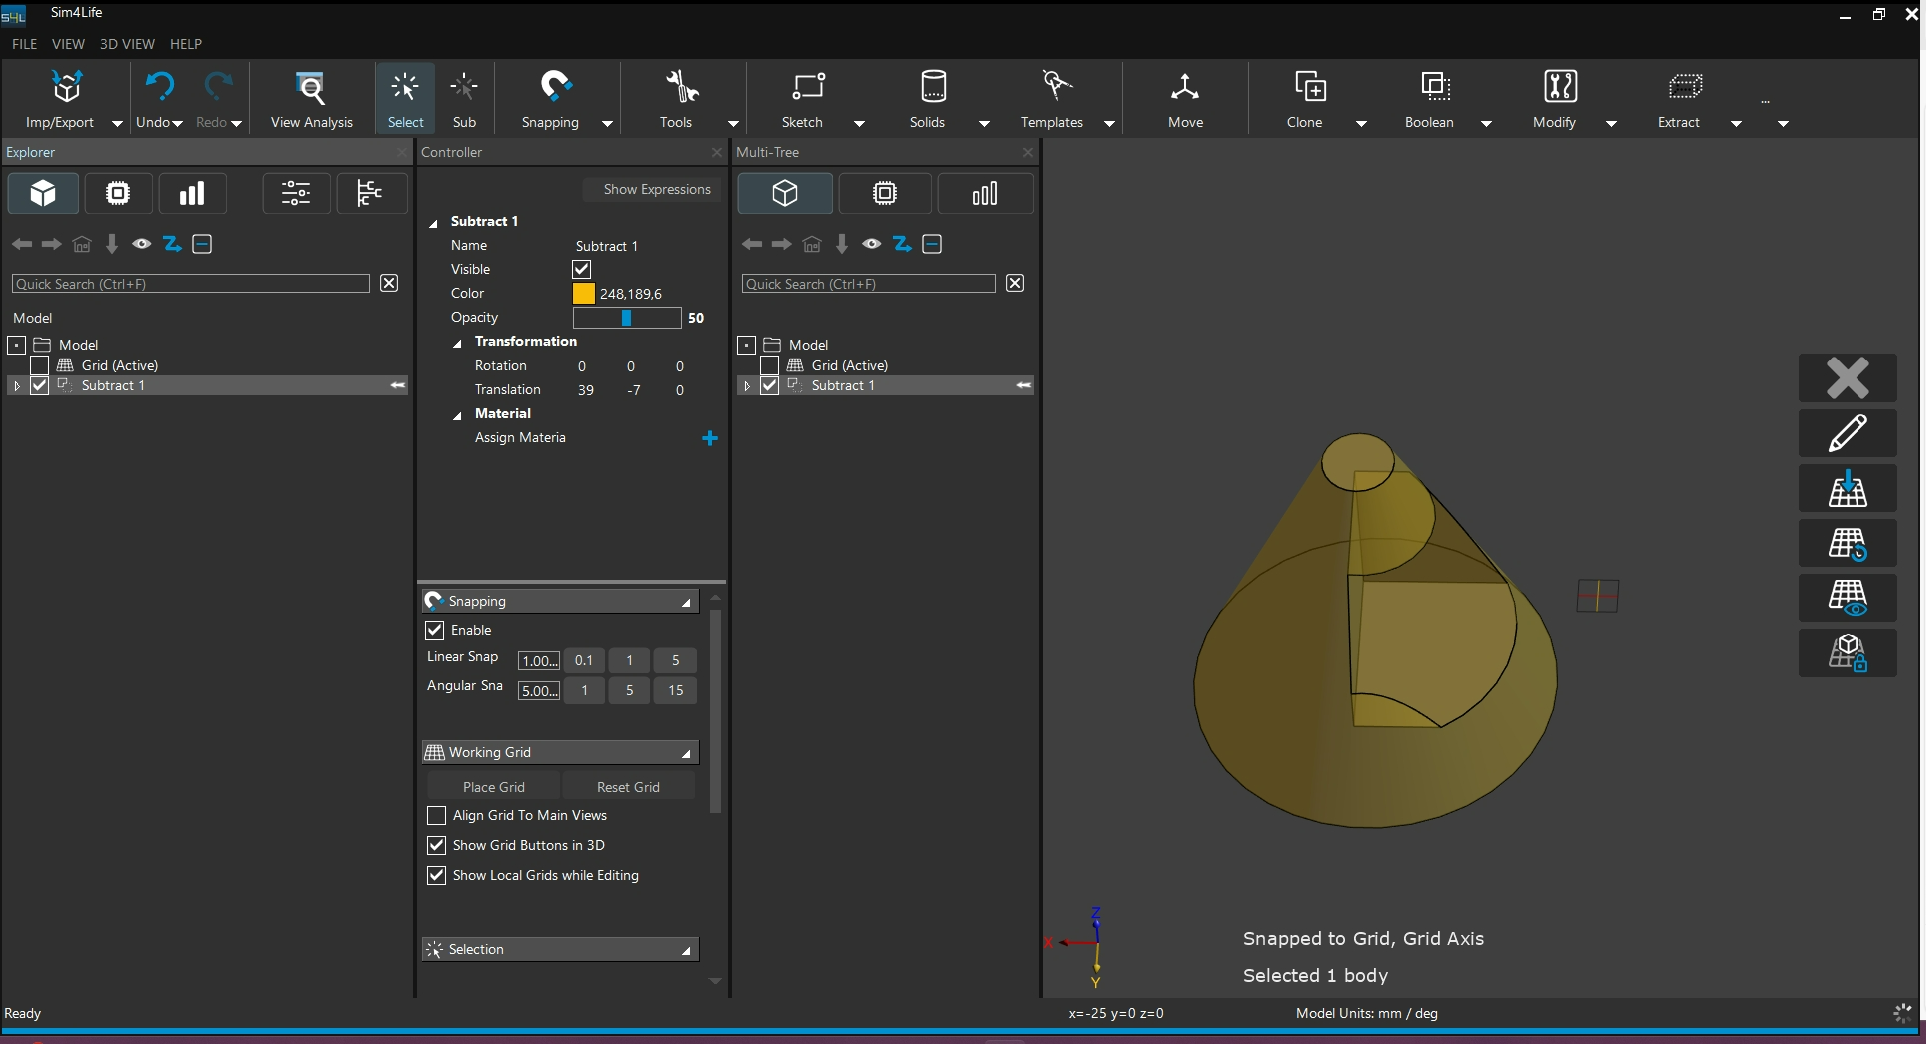Open the FILE menu
The image size is (1926, 1044).
pos(24,44)
